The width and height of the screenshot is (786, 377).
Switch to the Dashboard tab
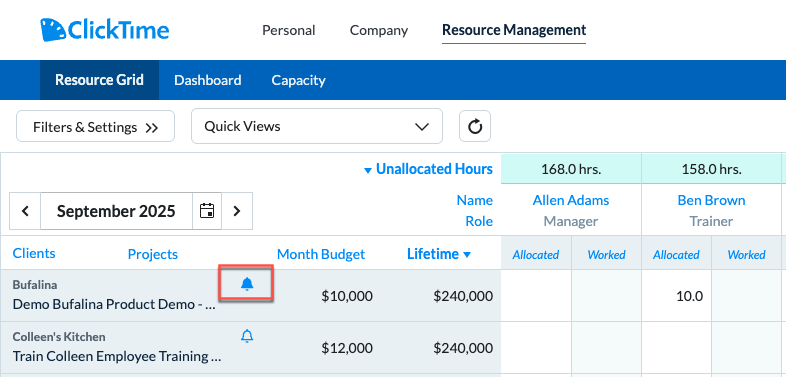point(208,80)
